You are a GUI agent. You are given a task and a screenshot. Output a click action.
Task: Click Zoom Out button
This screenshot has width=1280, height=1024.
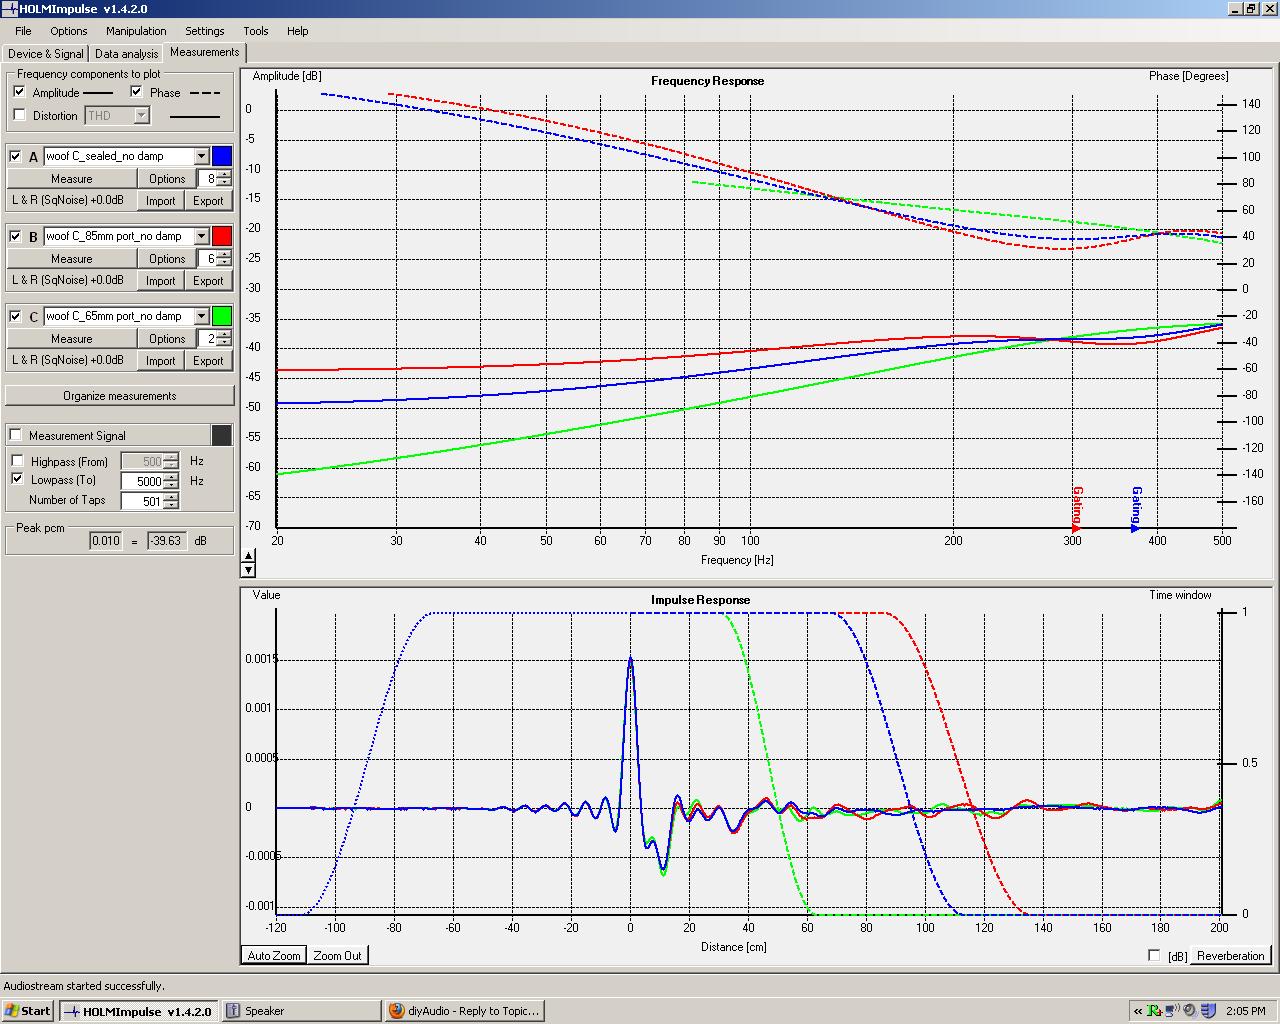(337, 955)
